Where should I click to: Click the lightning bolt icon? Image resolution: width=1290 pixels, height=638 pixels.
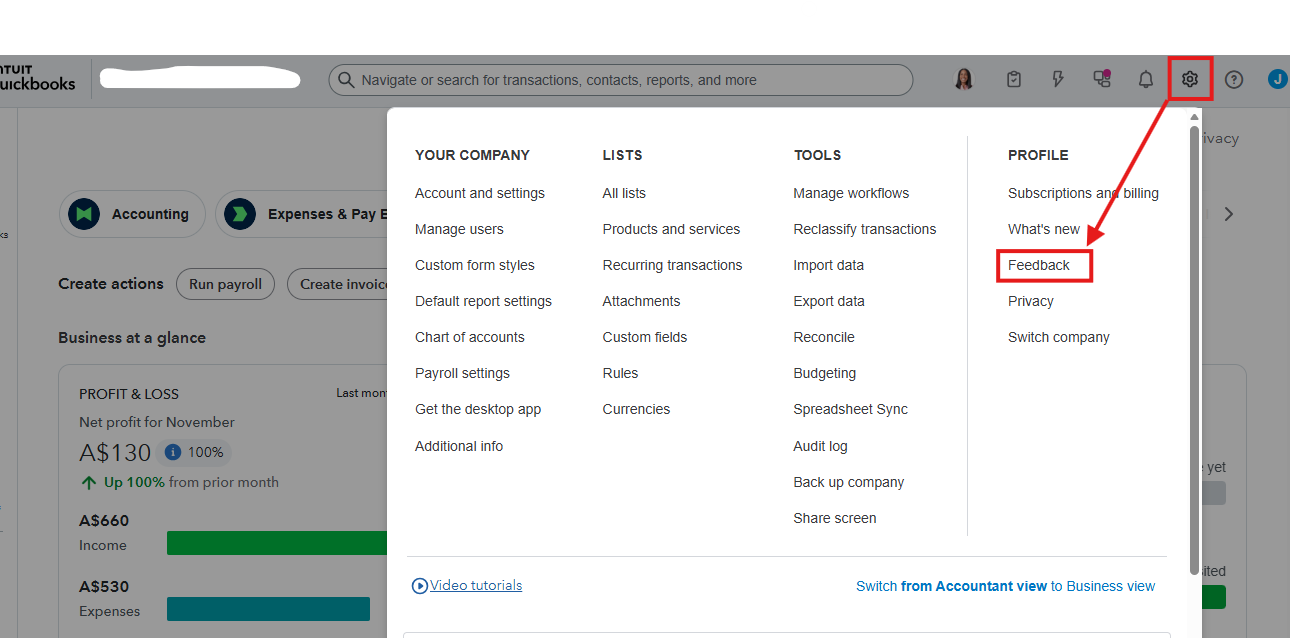click(1058, 80)
